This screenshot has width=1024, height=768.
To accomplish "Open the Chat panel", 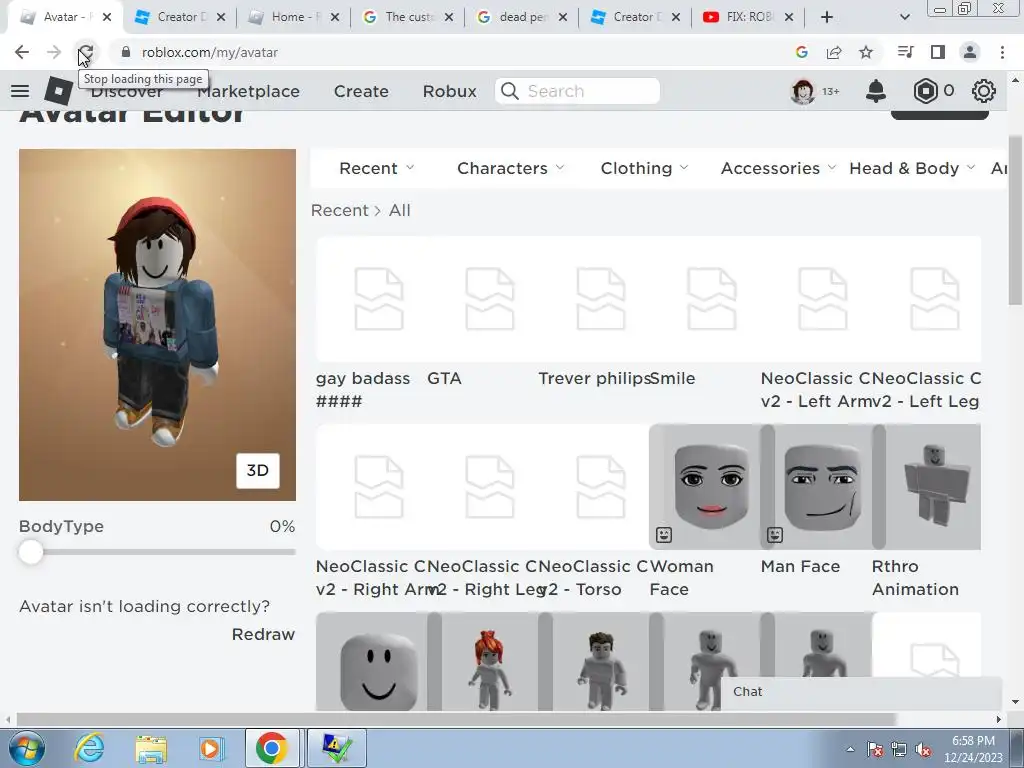I will click(x=861, y=692).
